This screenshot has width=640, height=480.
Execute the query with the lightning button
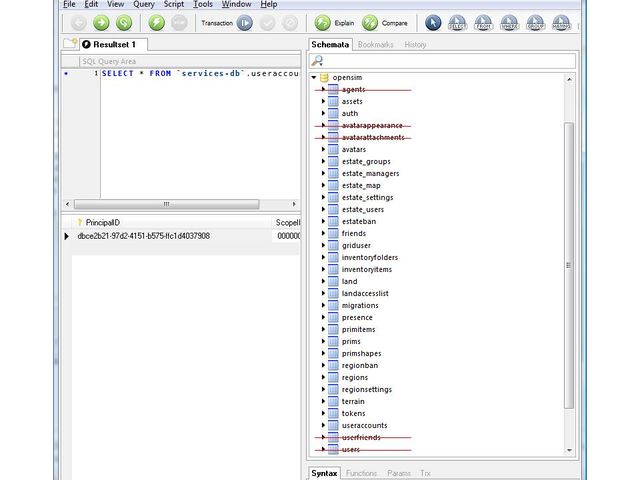click(x=156, y=22)
